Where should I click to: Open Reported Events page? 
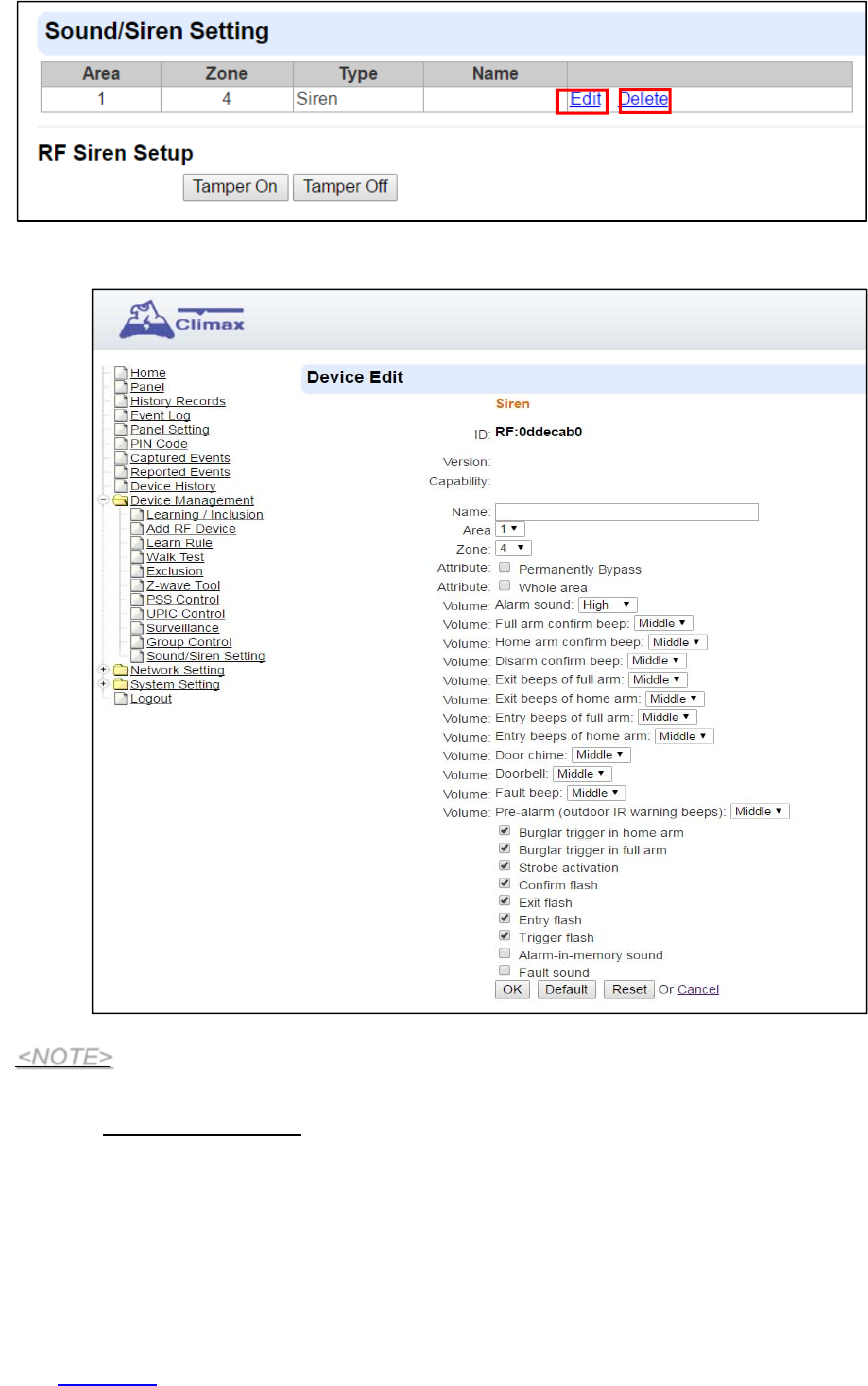pos(180,472)
